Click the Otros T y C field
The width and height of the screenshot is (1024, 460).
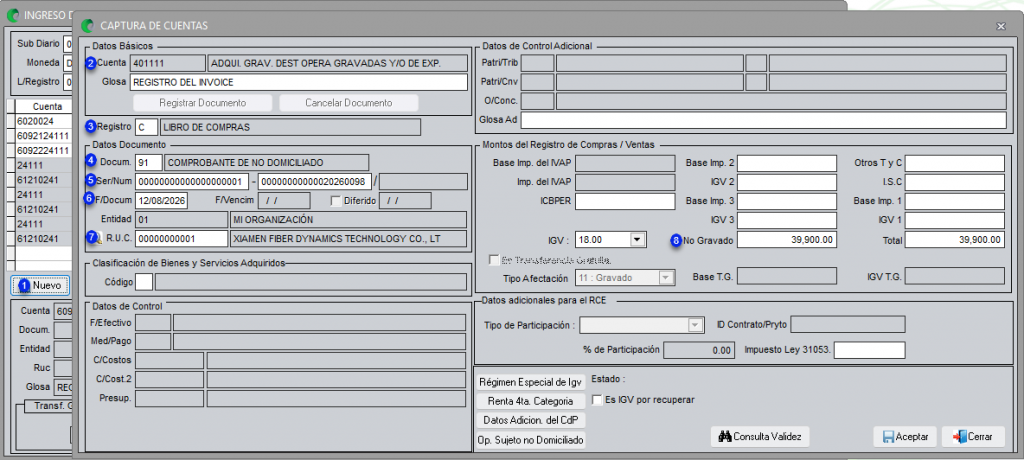point(955,163)
